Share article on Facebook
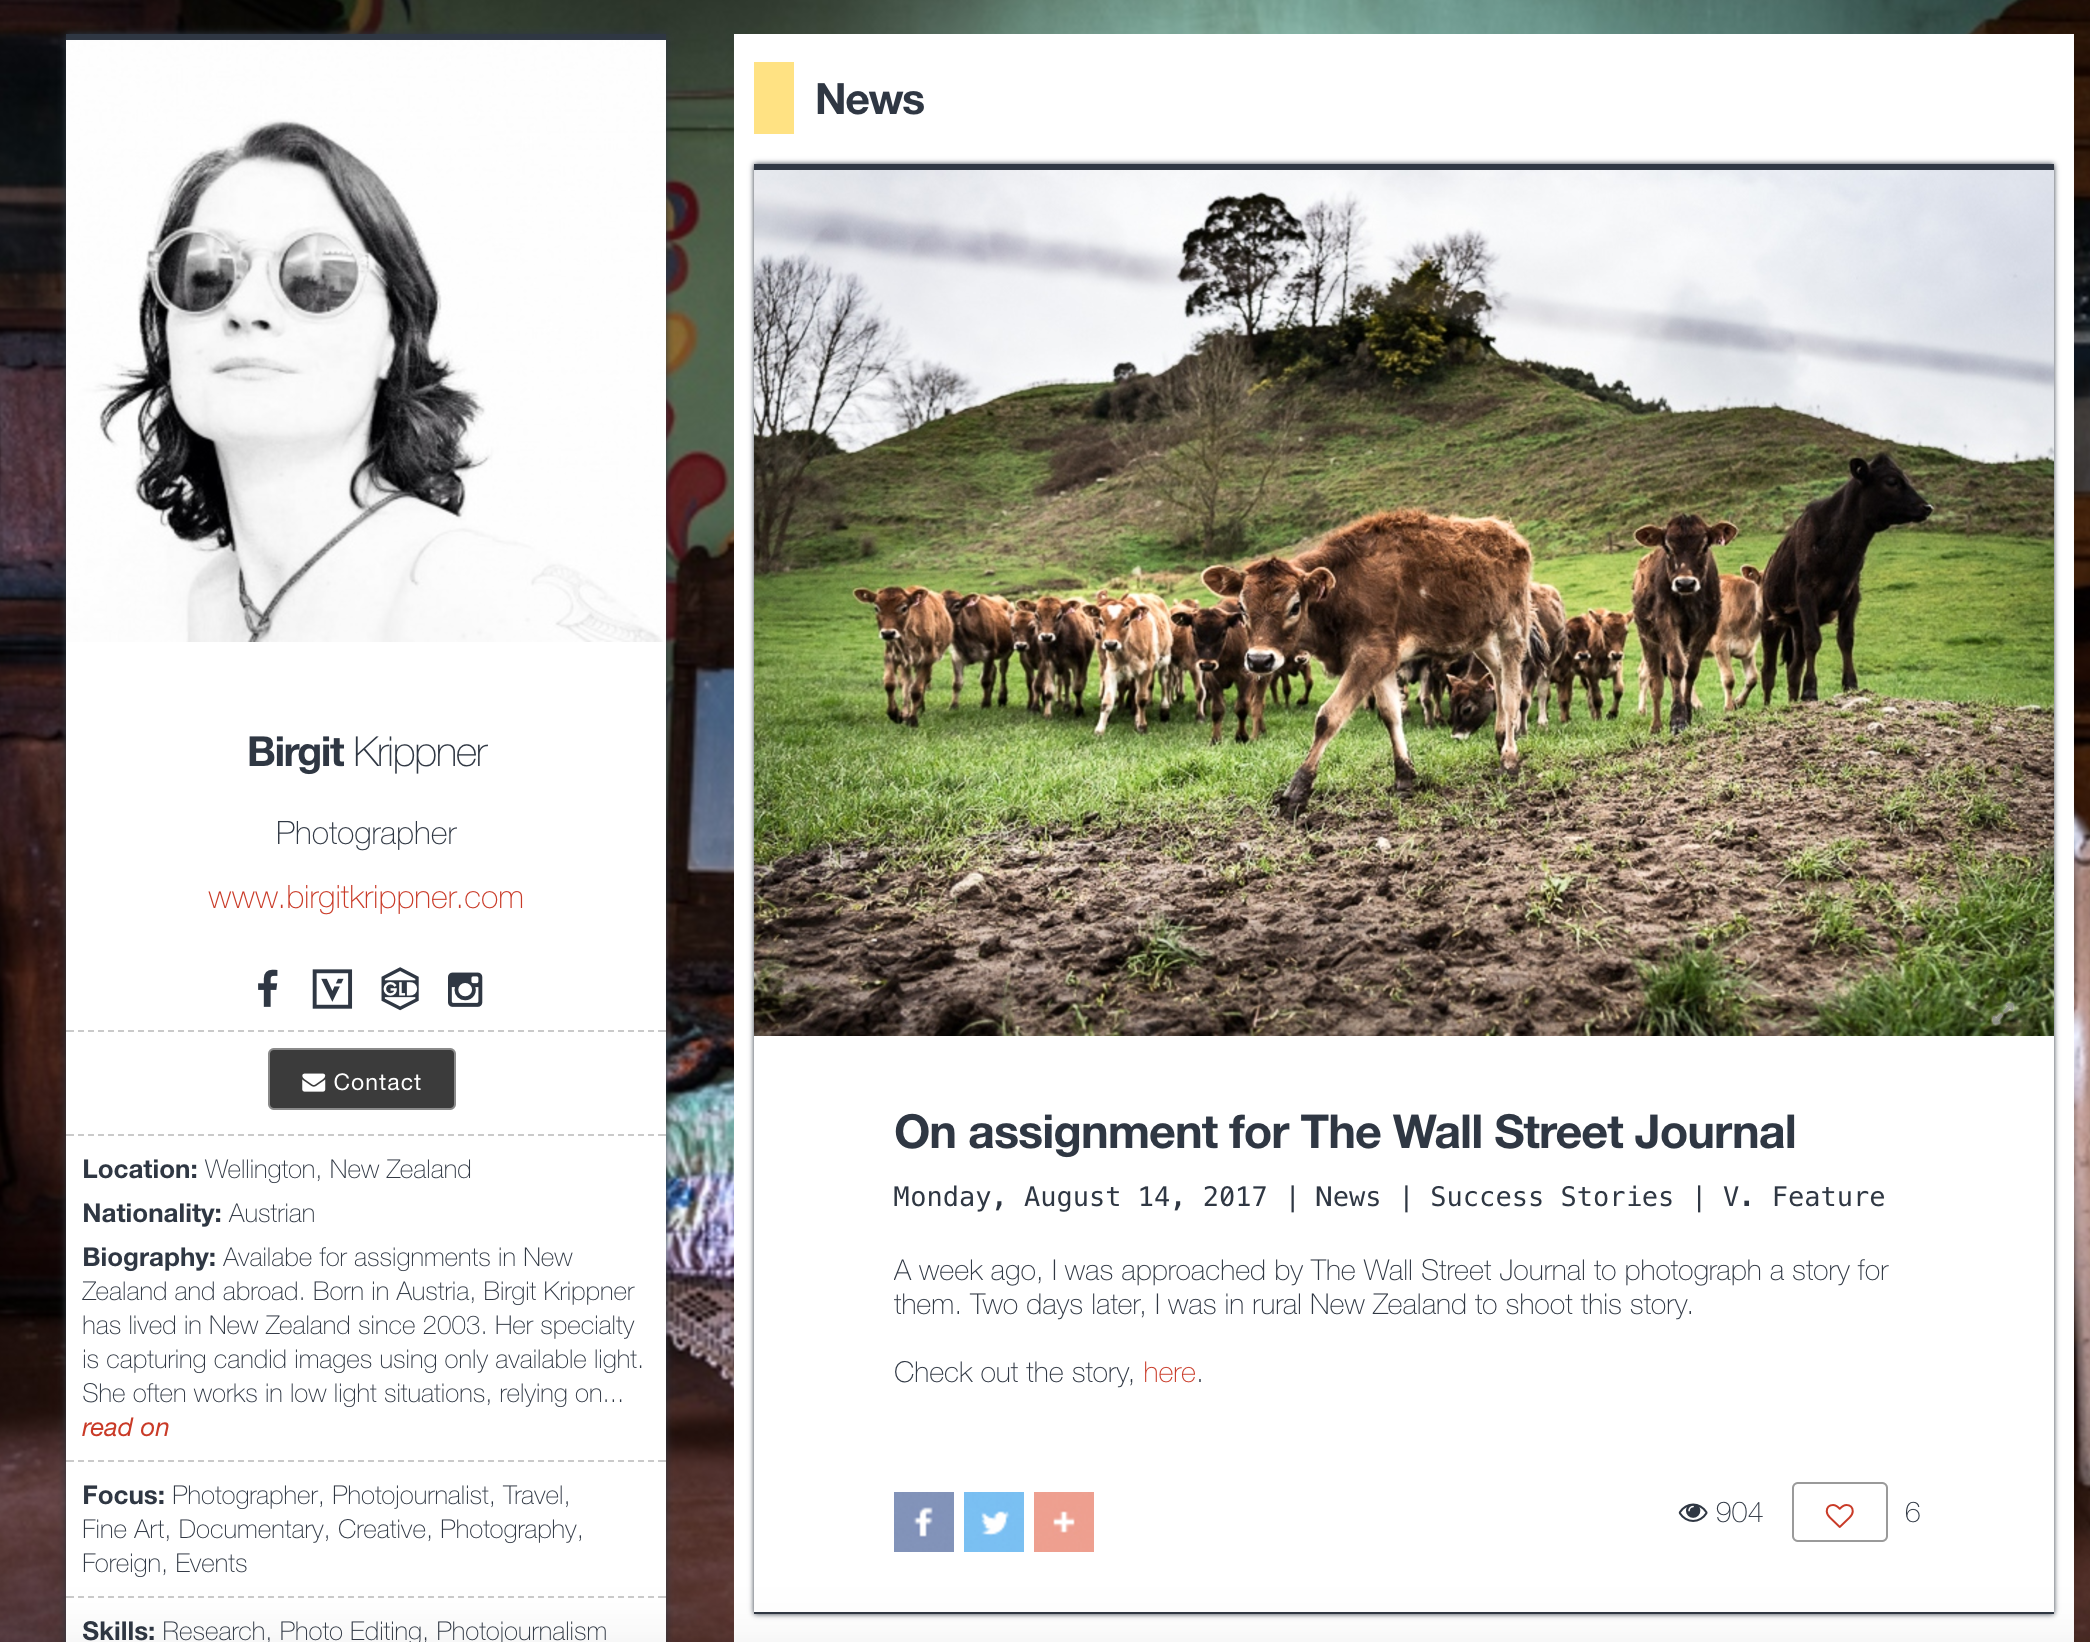This screenshot has height=1642, width=2090. (x=923, y=1521)
